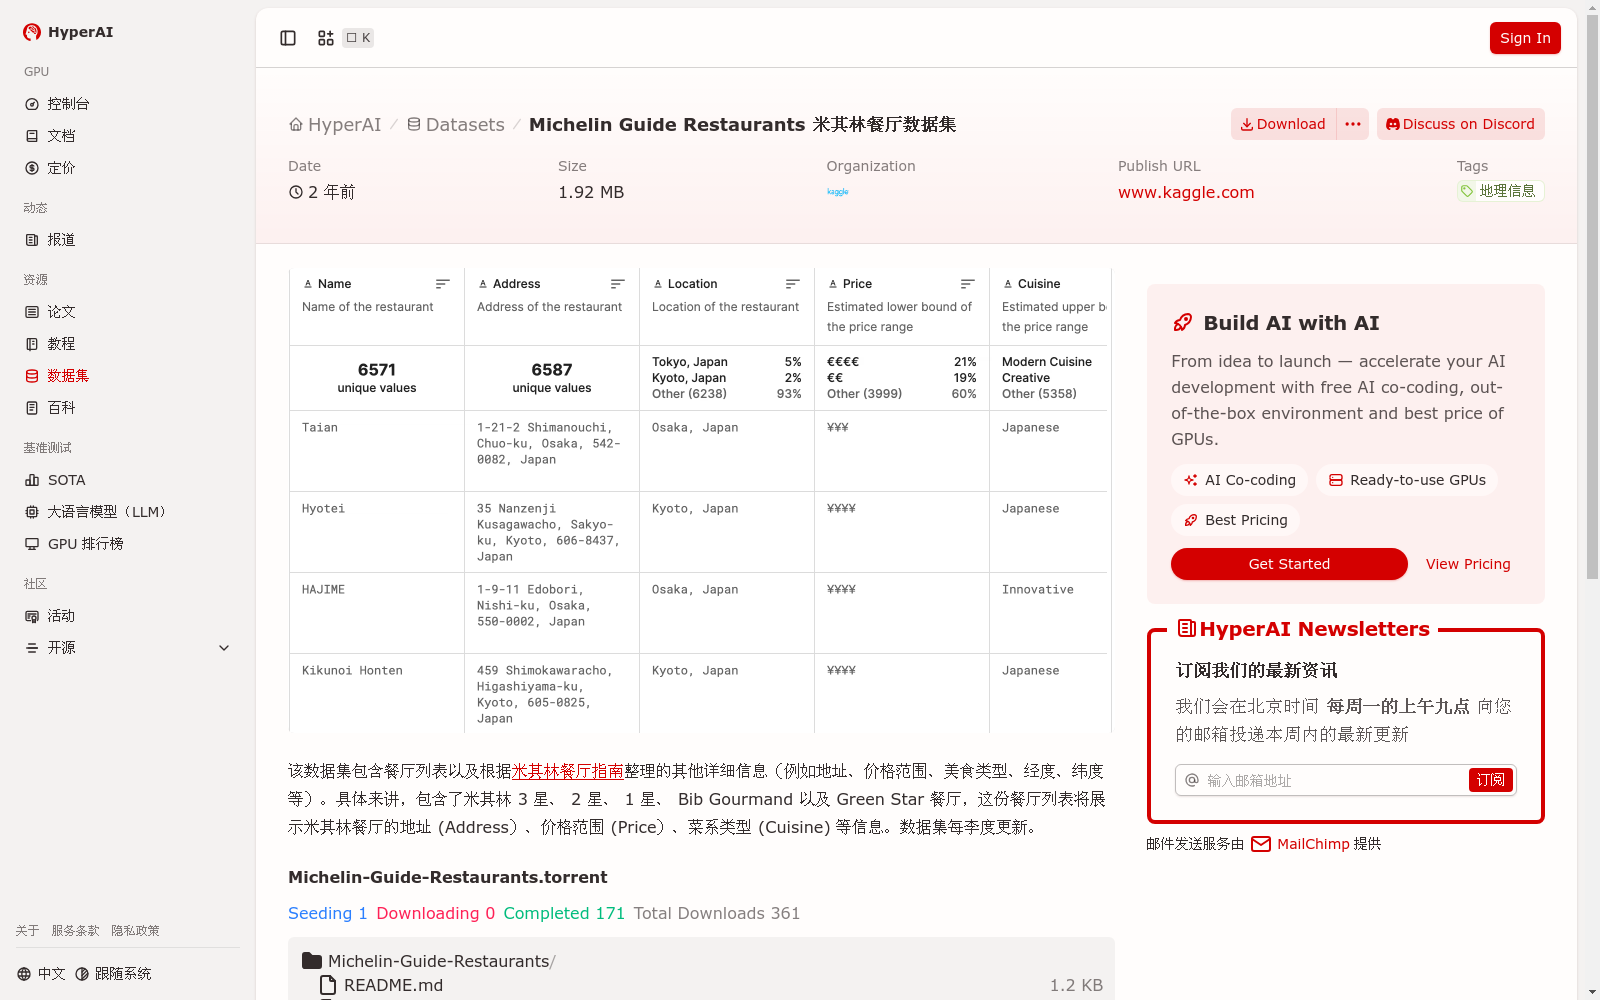The height and width of the screenshot is (1000, 1600).
Task: Open more options next to Download
Action: pos(1353,124)
